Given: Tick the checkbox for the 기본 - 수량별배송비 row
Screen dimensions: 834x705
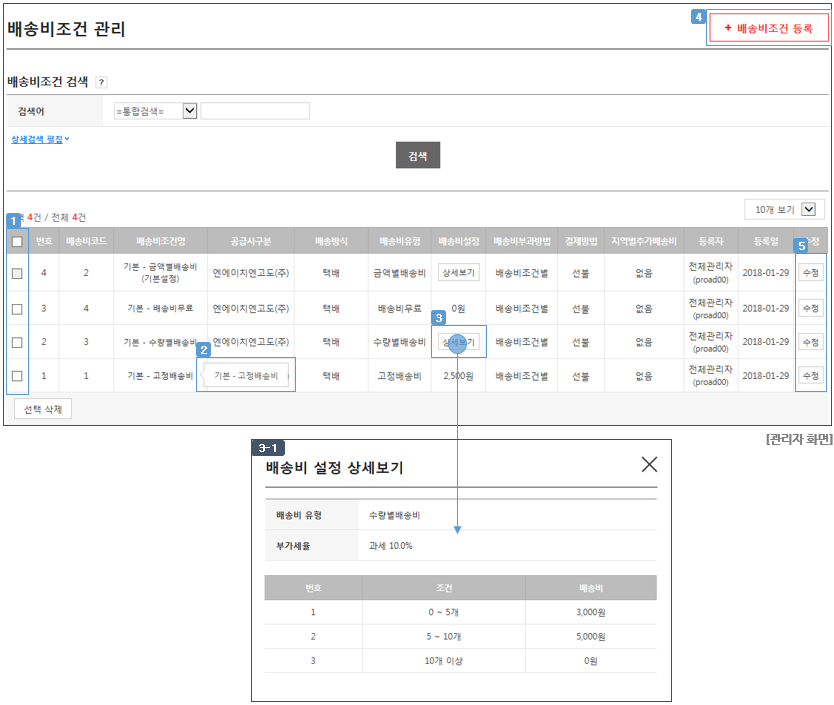Looking at the screenshot, I should [x=17, y=342].
